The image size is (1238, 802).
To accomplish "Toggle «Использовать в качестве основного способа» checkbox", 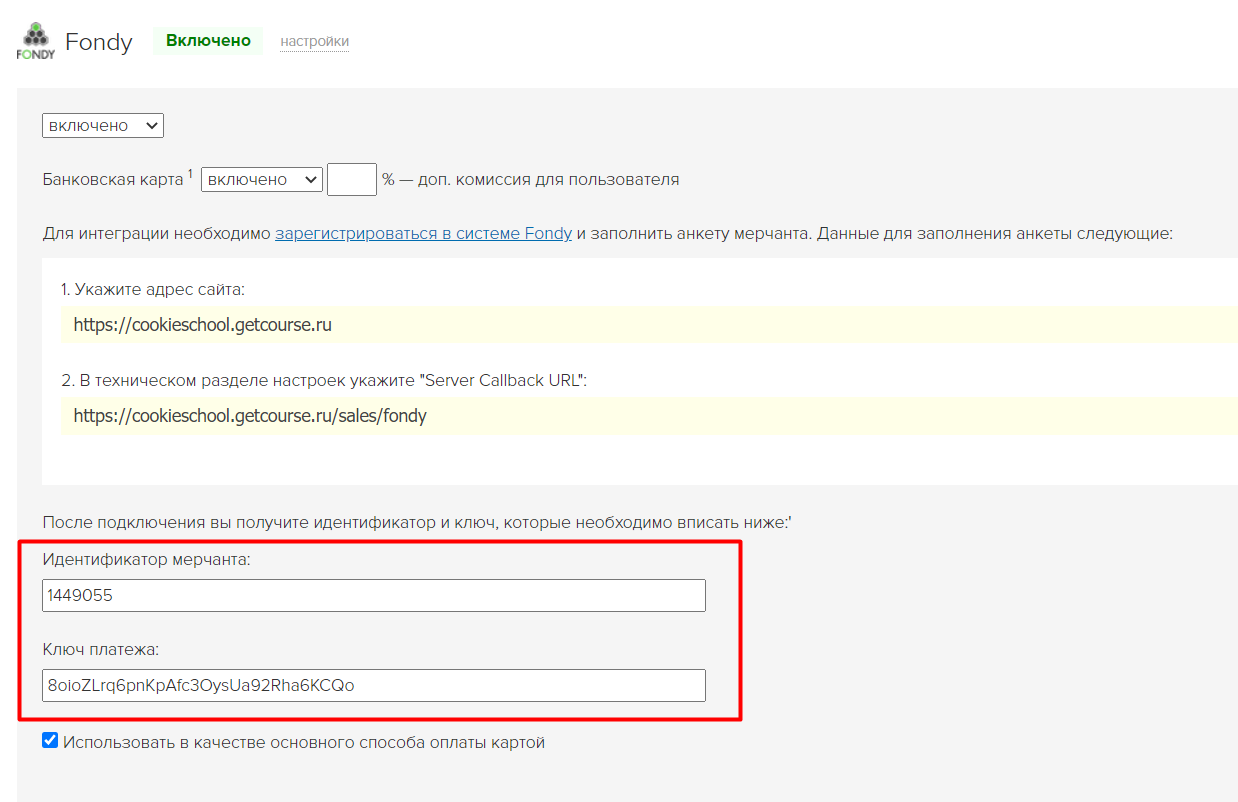I will [x=50, y=741].
